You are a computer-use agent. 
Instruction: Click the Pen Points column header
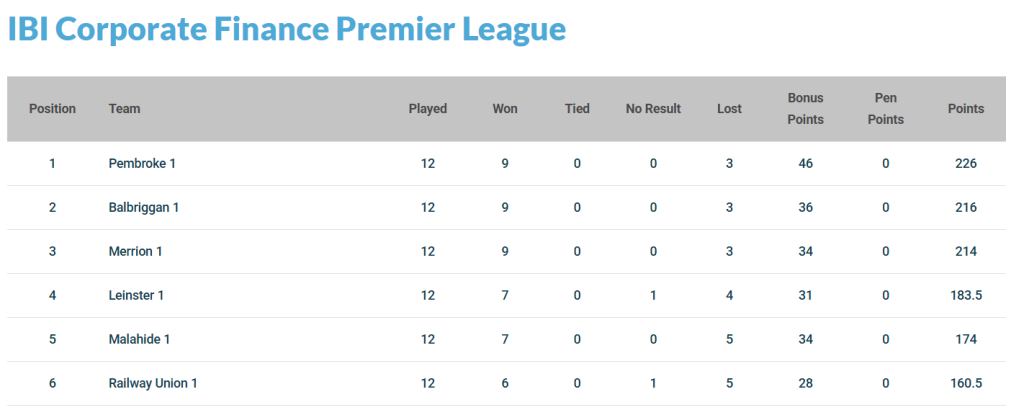(886, 108)
